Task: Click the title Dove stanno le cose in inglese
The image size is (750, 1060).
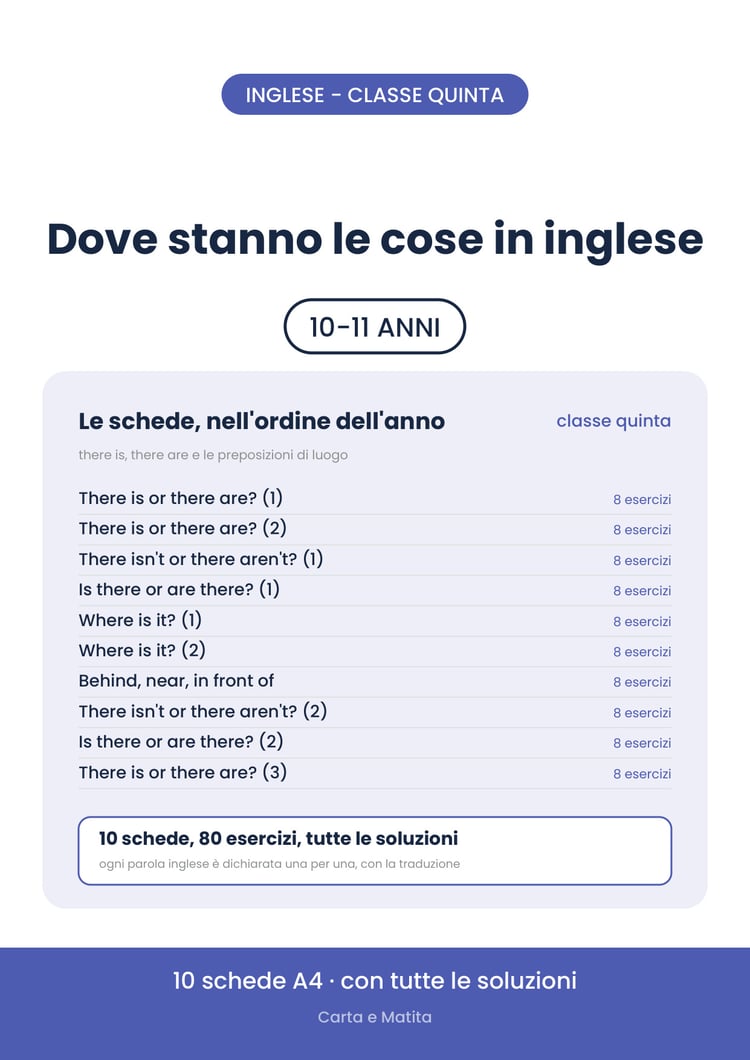Action: [375, 239]
